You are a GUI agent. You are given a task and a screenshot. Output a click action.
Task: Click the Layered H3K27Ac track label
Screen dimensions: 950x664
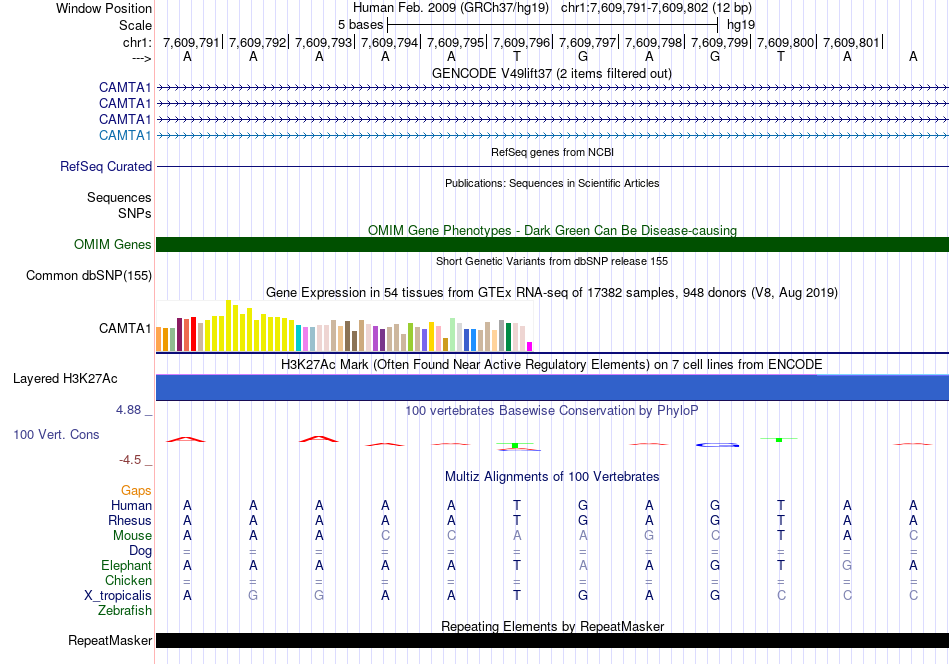click(65, 379)
